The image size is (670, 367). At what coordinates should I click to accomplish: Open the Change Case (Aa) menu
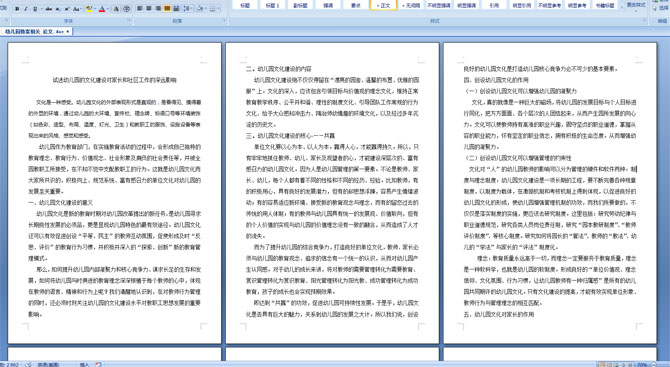tap(77, 9)
